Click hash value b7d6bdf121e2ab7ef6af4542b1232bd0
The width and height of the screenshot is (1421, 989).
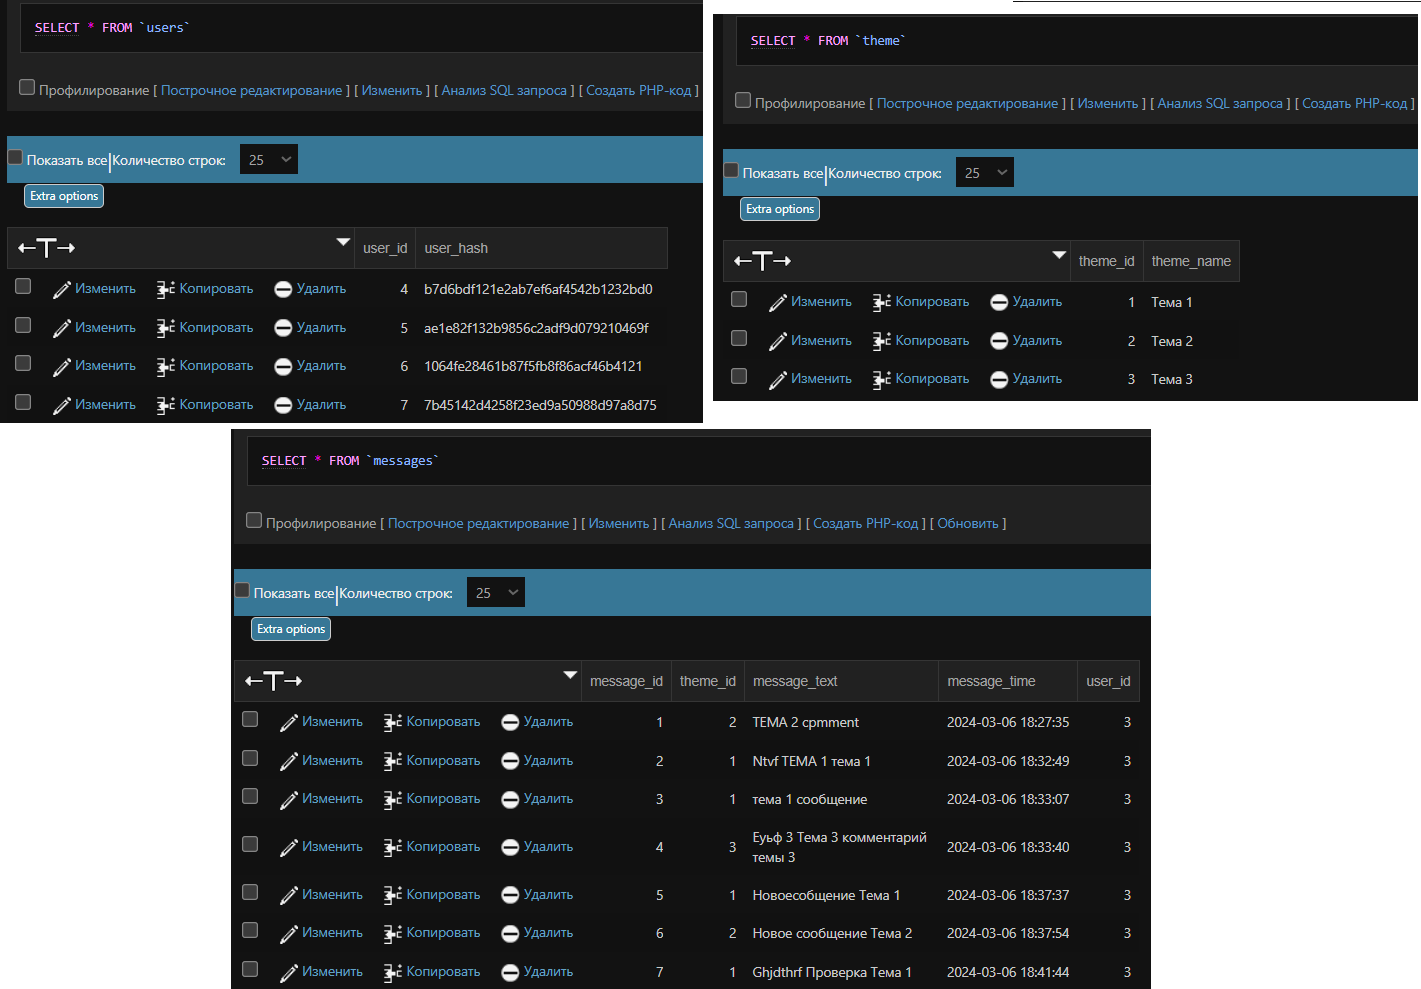pos(538,289)
